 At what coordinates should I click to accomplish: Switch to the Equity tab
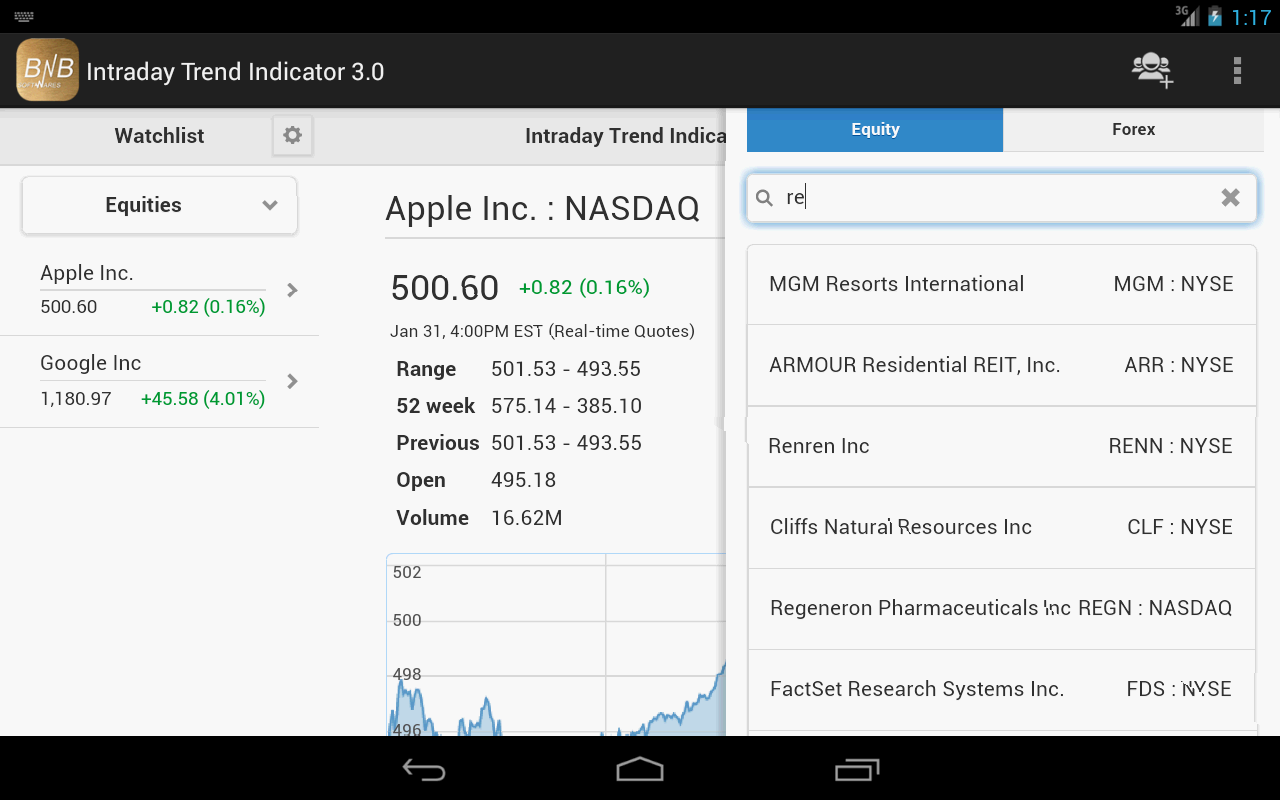[x=875, y=130]
